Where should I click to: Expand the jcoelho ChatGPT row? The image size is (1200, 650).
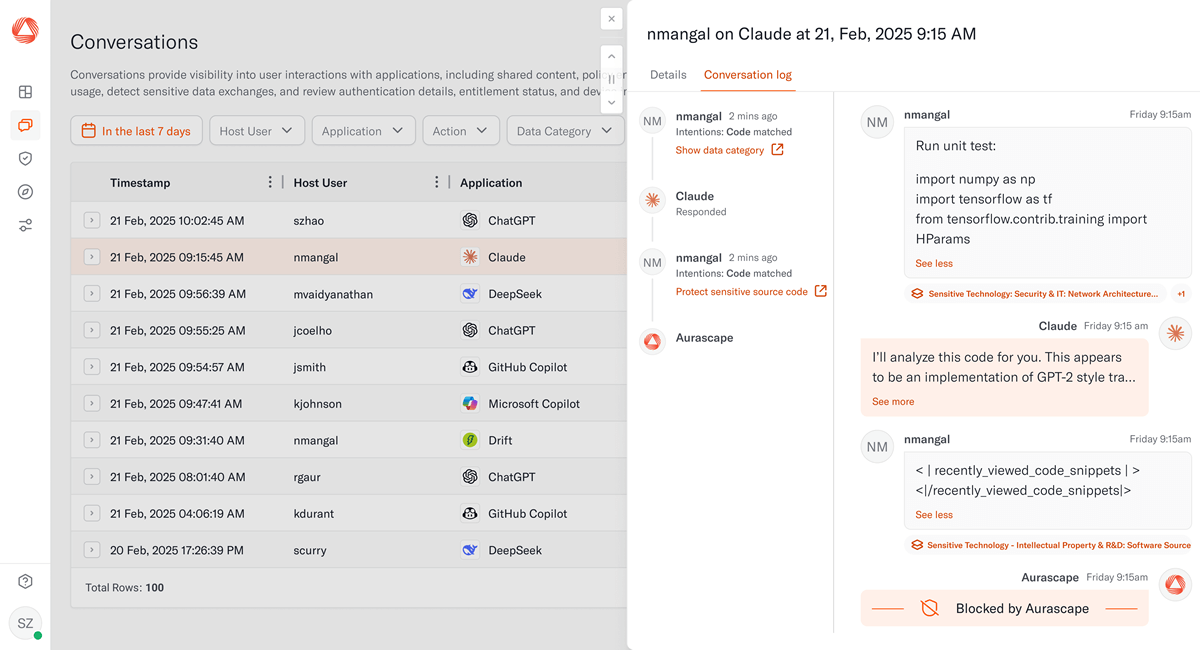pos(91,330)
